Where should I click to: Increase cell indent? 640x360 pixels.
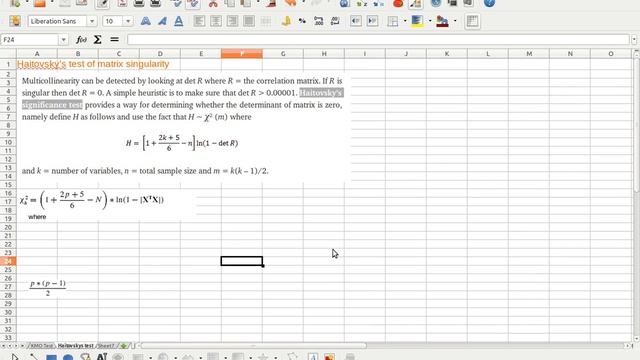(372, 21)
